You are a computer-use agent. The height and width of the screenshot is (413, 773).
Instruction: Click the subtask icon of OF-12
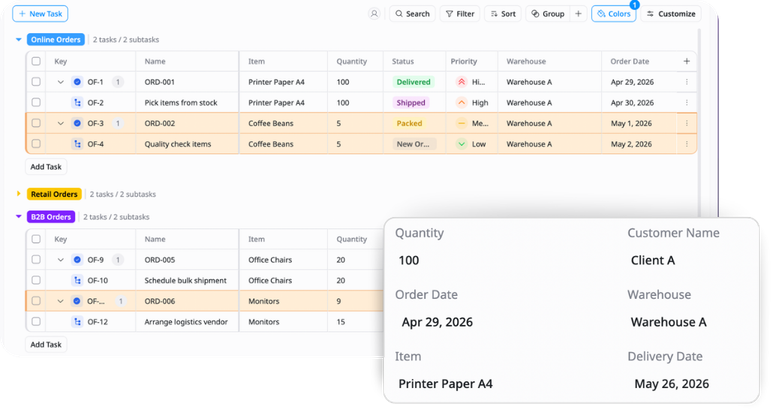pyautogui.click(x=77, y=322)
